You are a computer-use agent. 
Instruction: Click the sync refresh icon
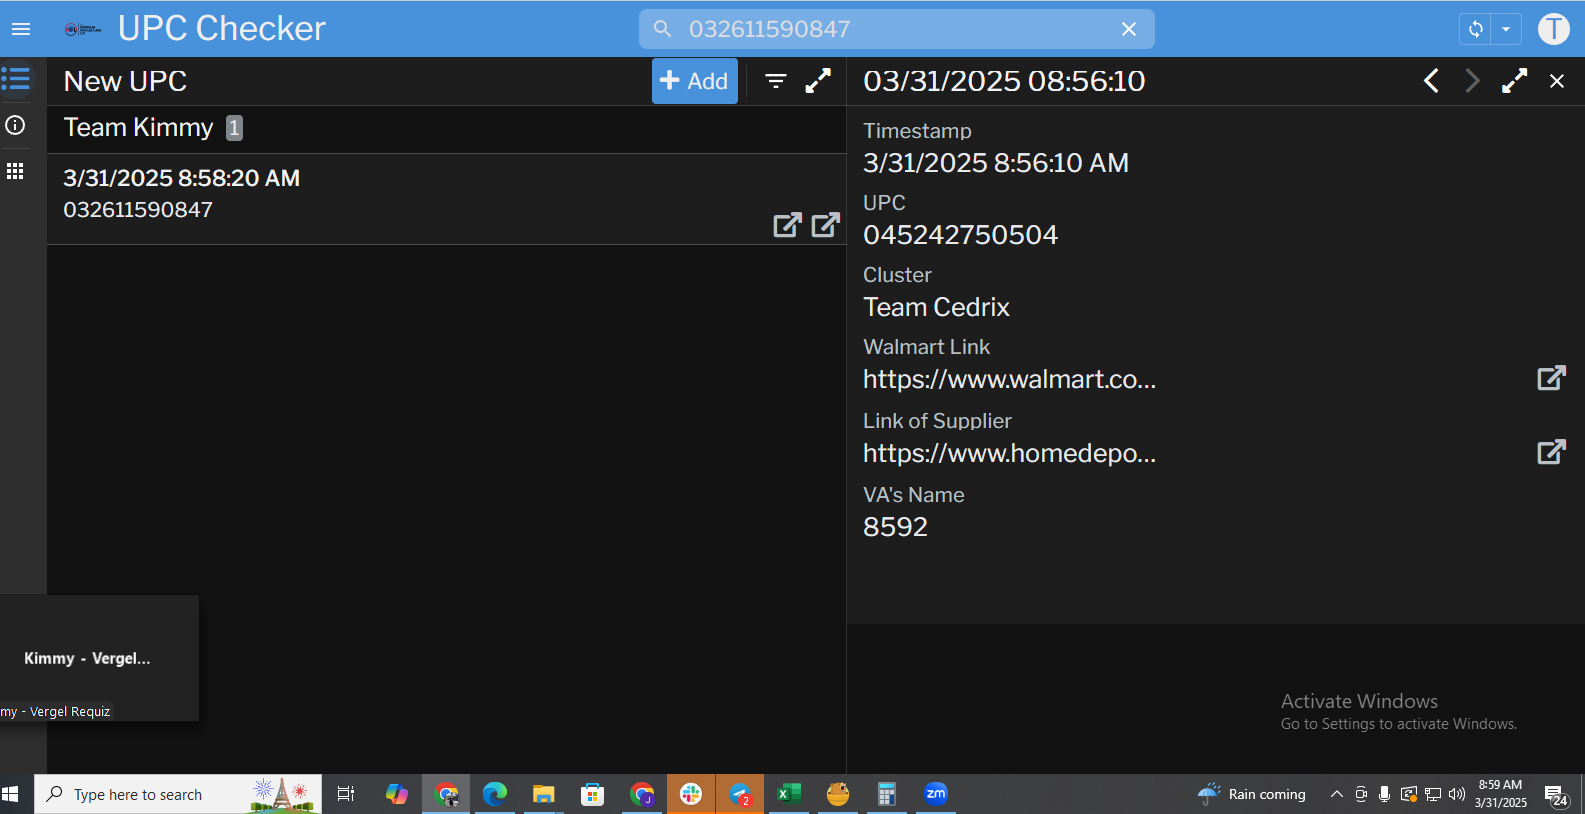coord(1475,29)
